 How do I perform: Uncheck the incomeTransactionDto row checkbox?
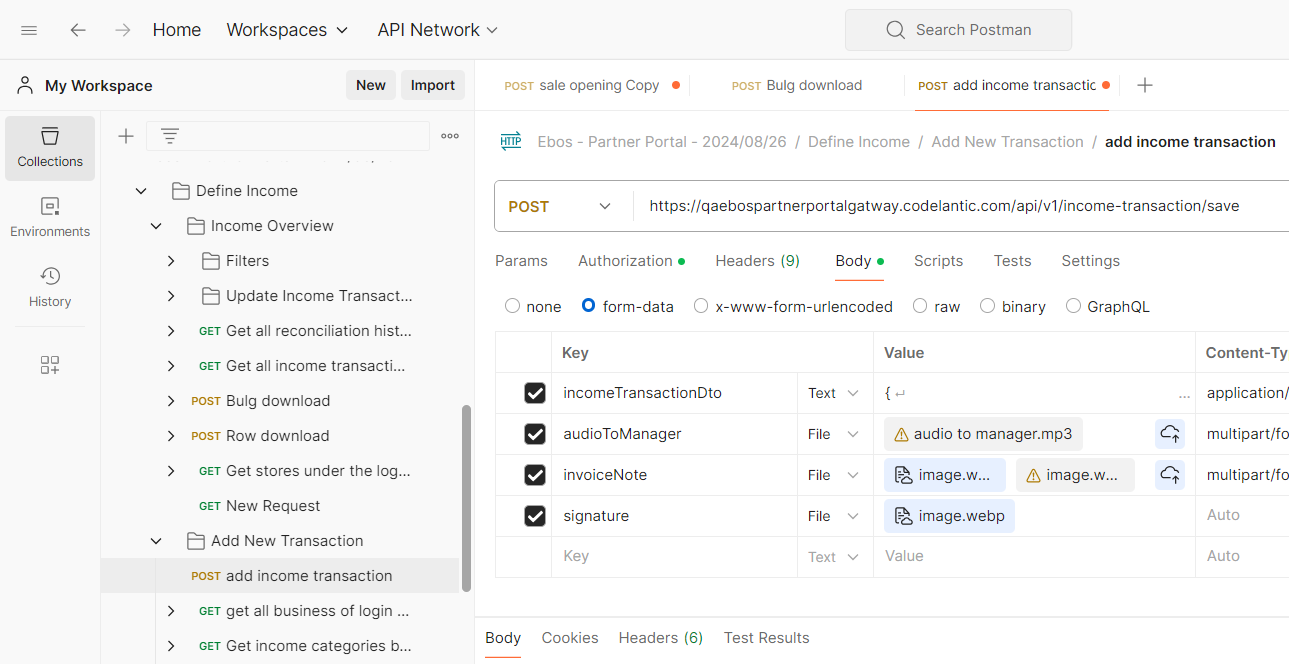[x=535, y=393]
